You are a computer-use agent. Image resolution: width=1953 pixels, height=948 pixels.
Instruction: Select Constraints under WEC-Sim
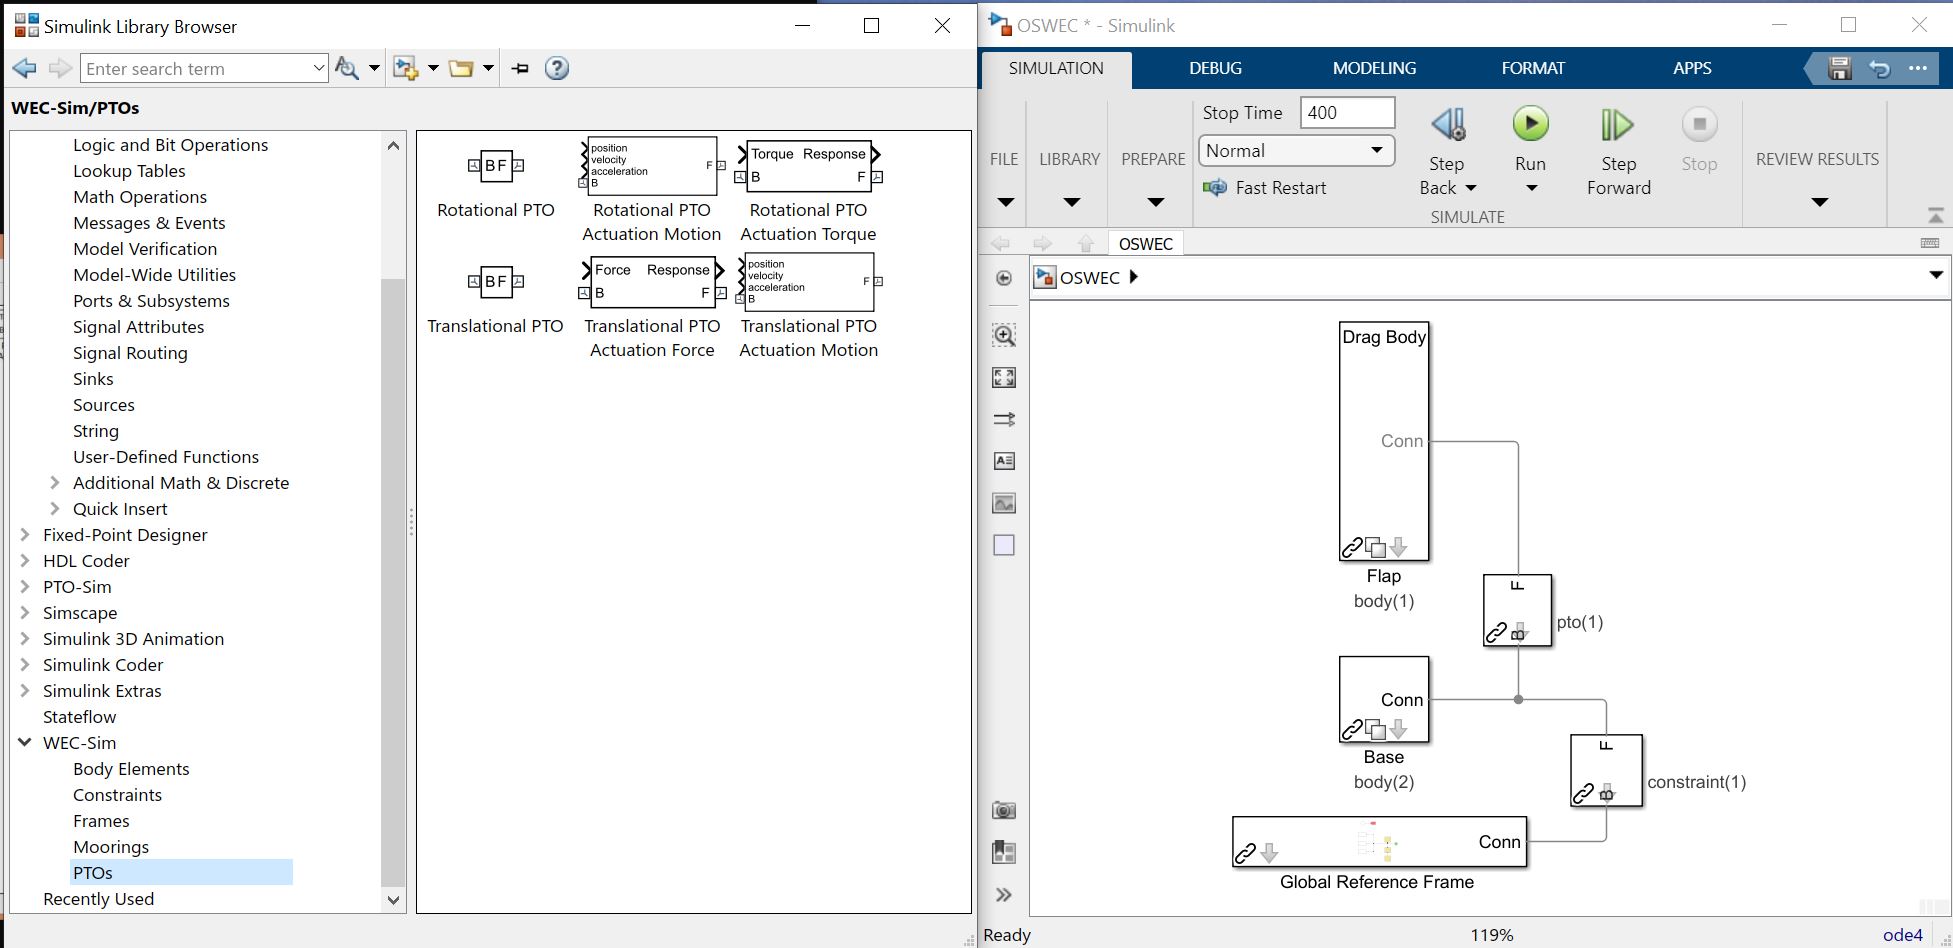click(117, 795)
